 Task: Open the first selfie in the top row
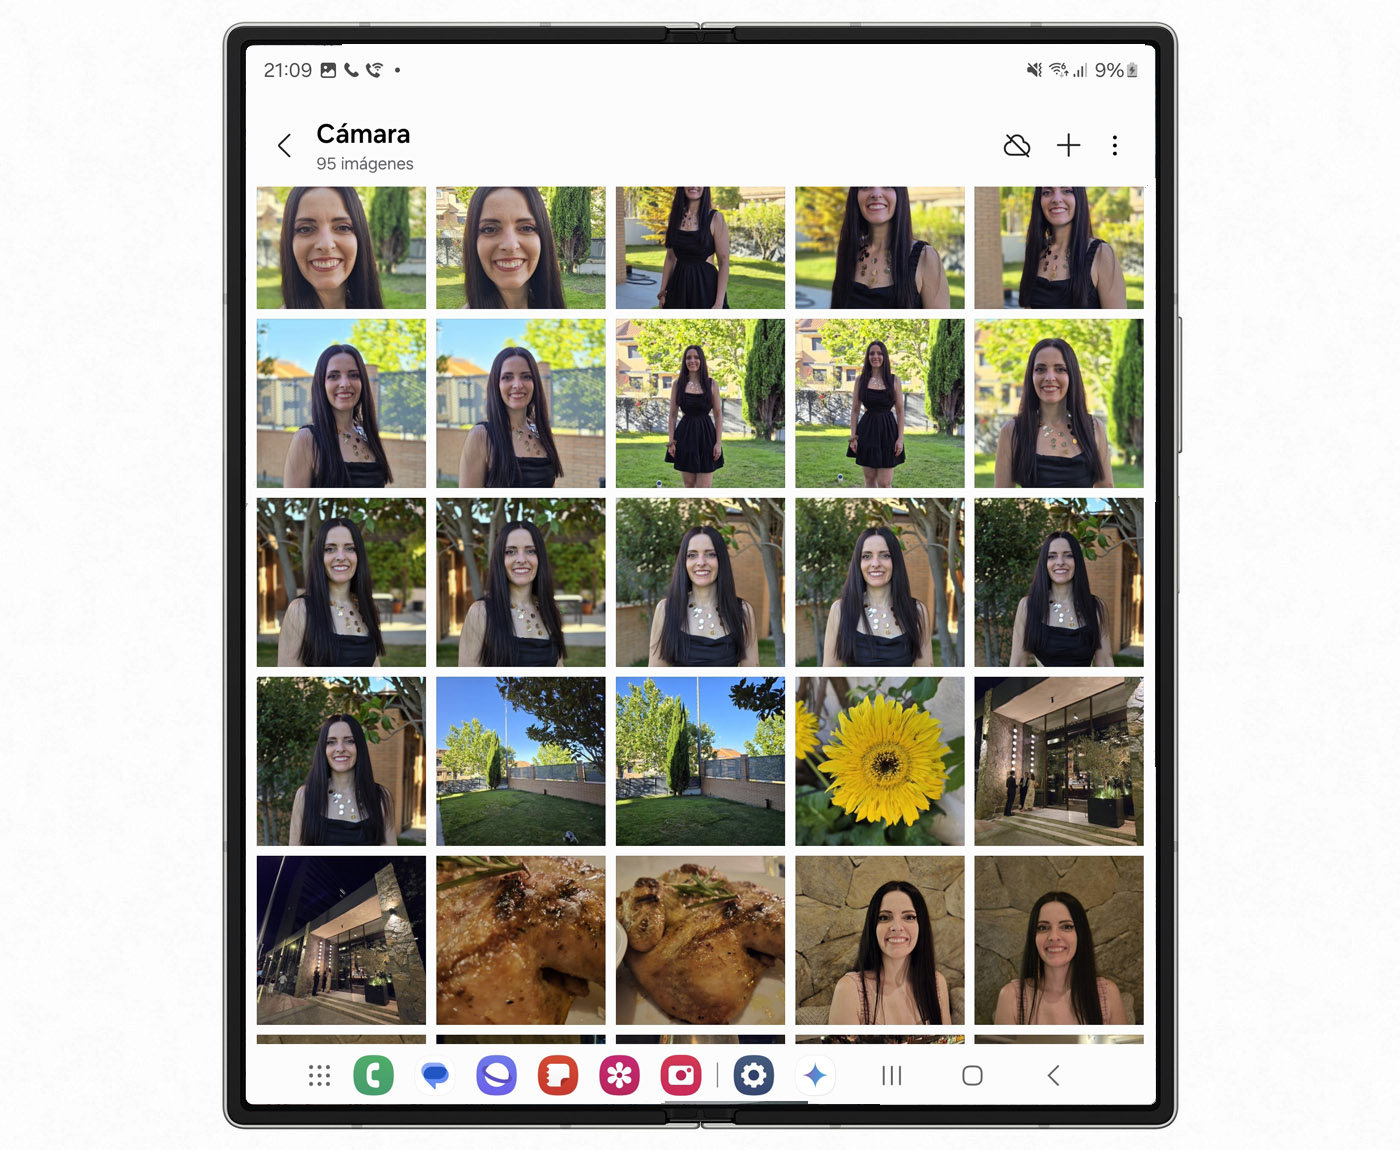[341, 248]
